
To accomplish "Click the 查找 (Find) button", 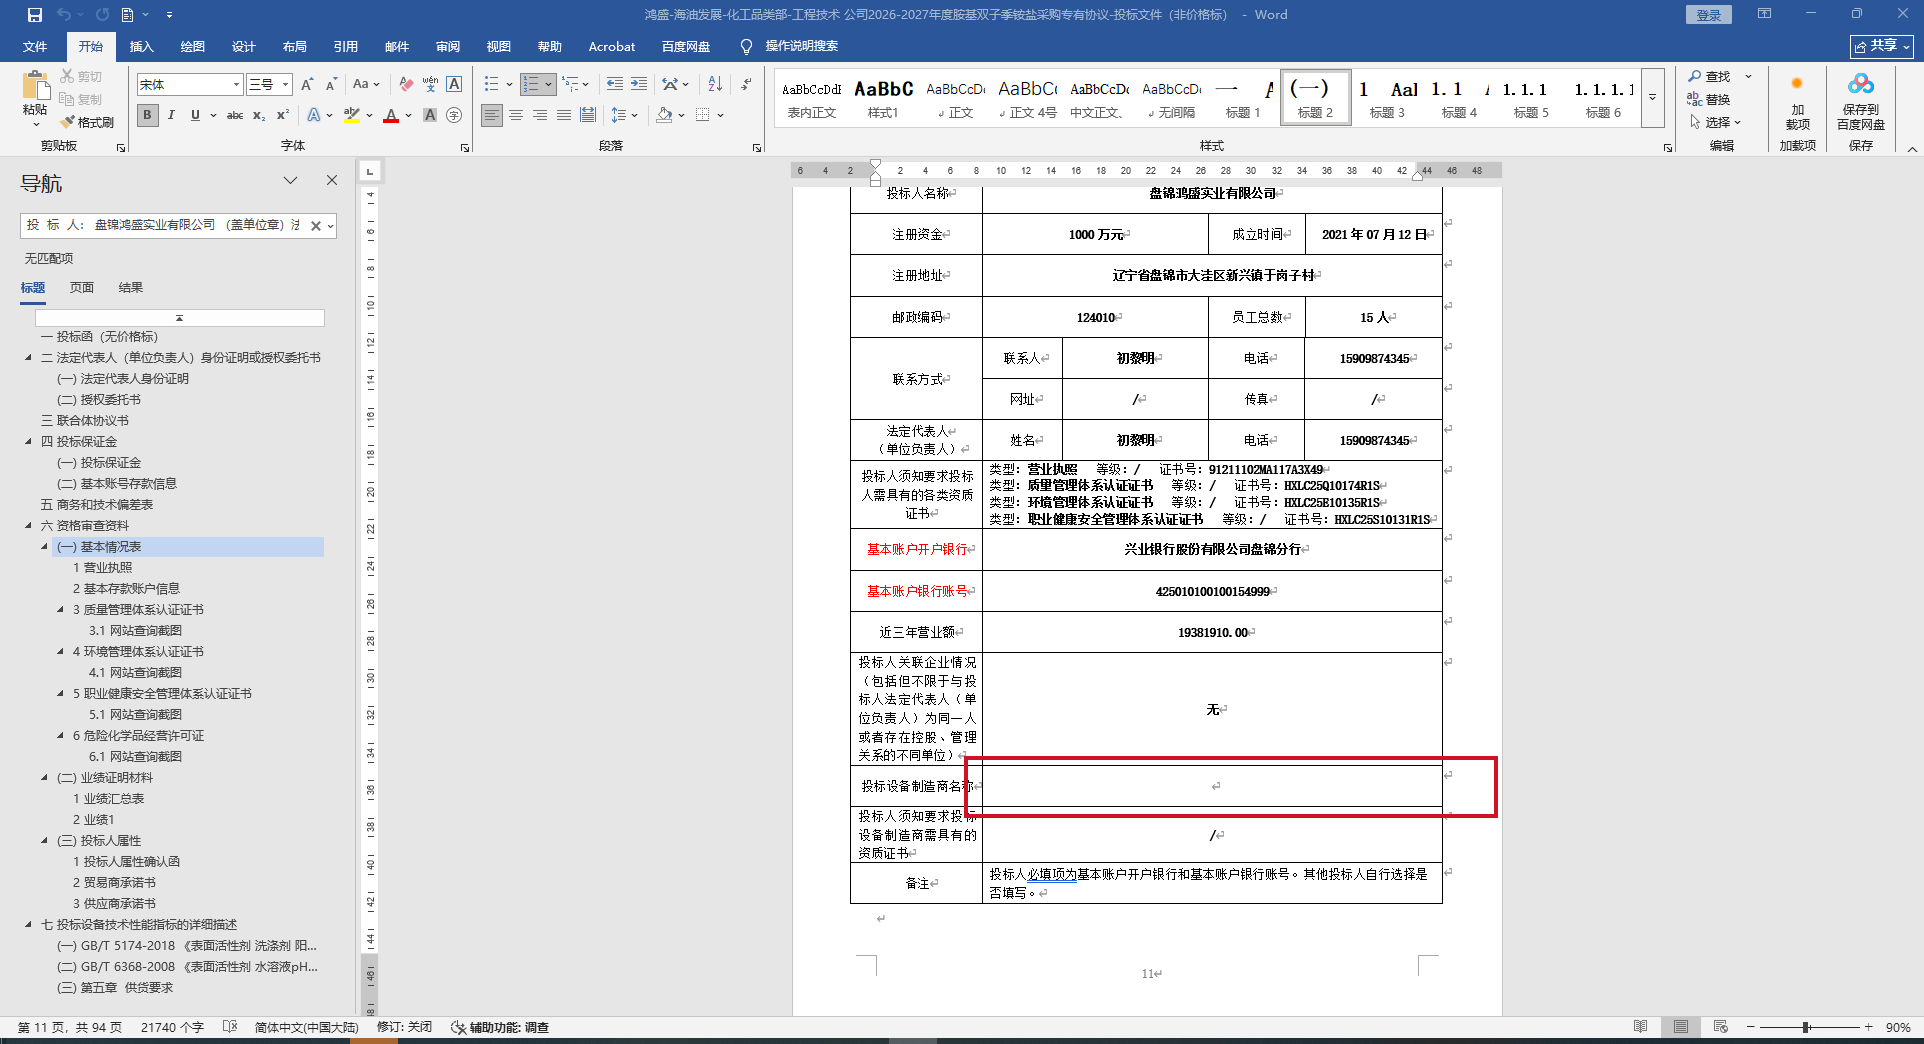I will (x=1711, y=77).
